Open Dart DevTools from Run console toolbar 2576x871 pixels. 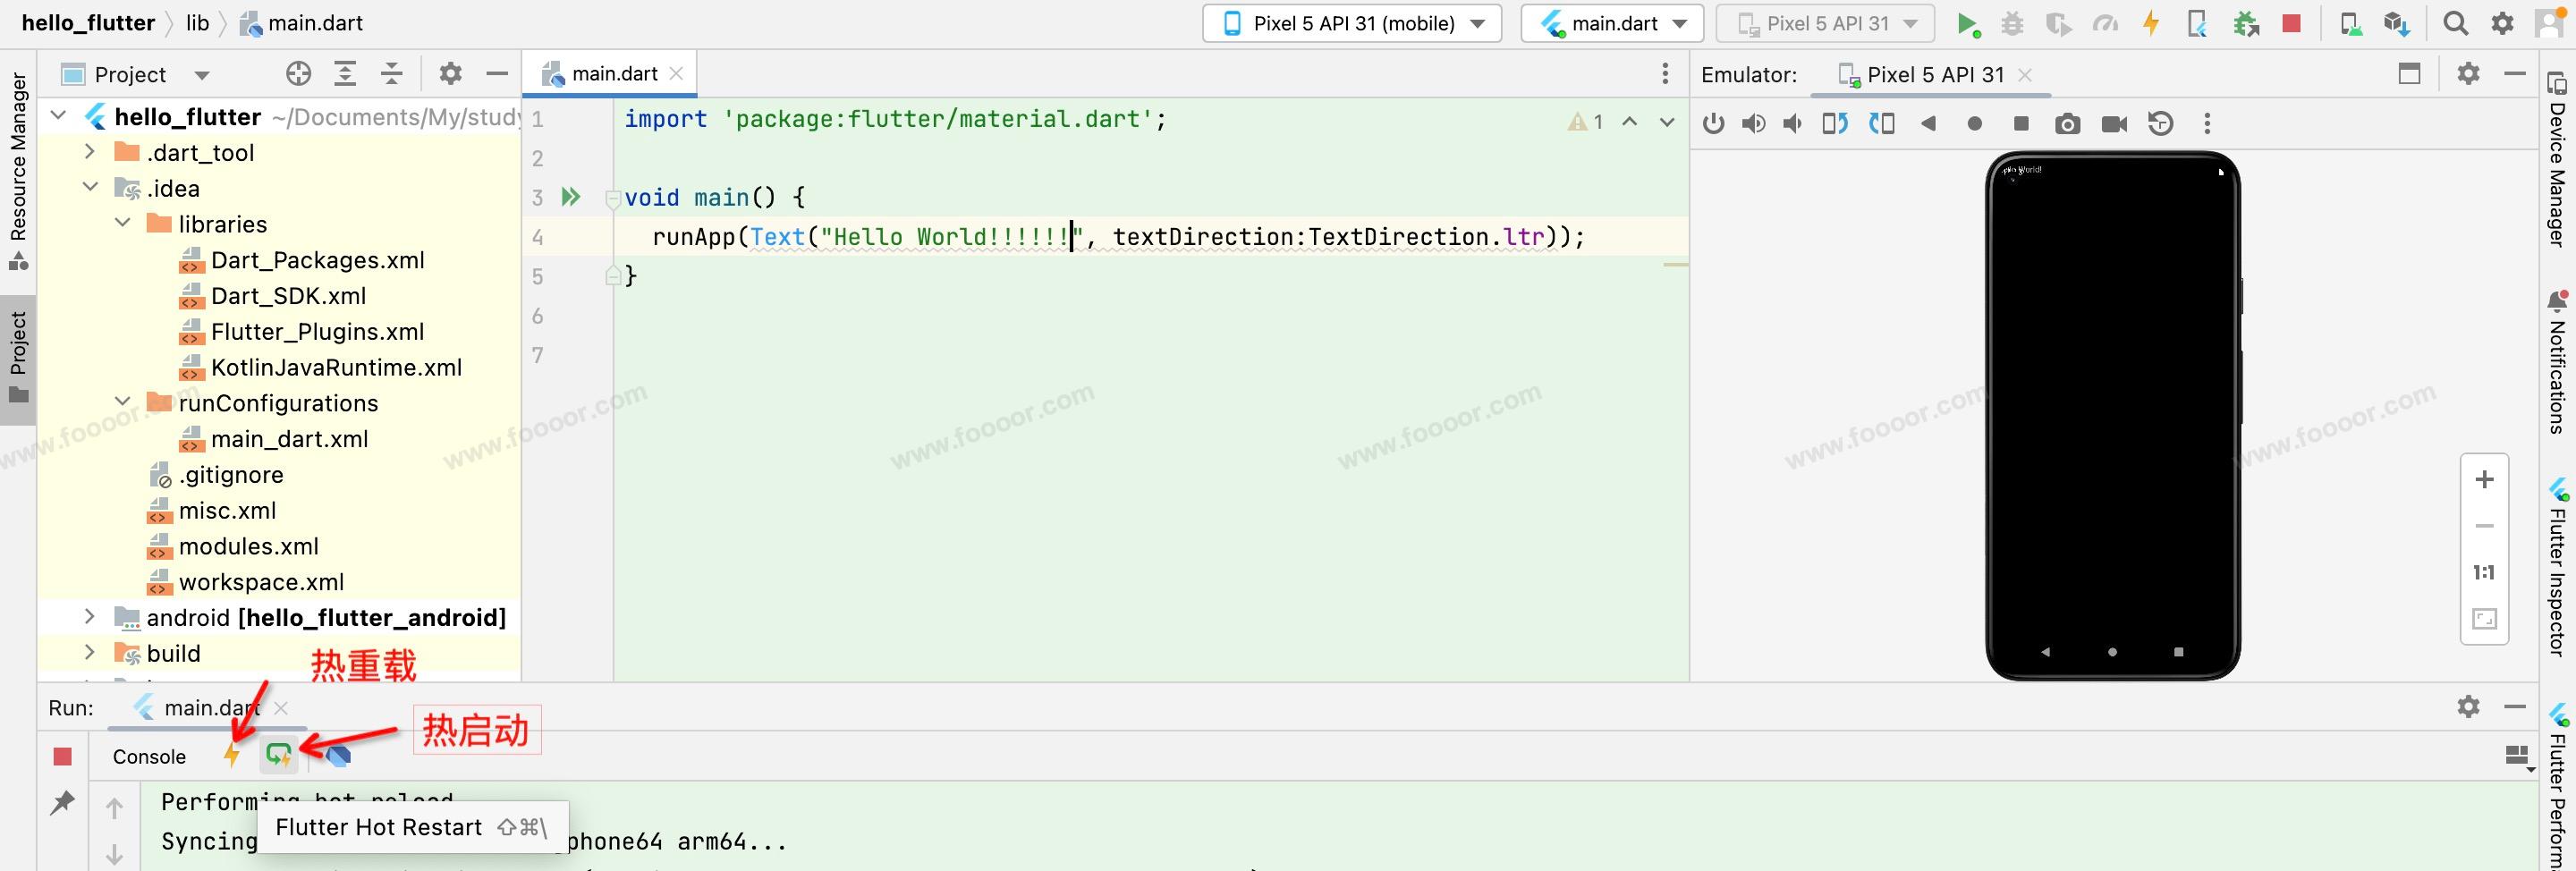[x=338, y=756]
